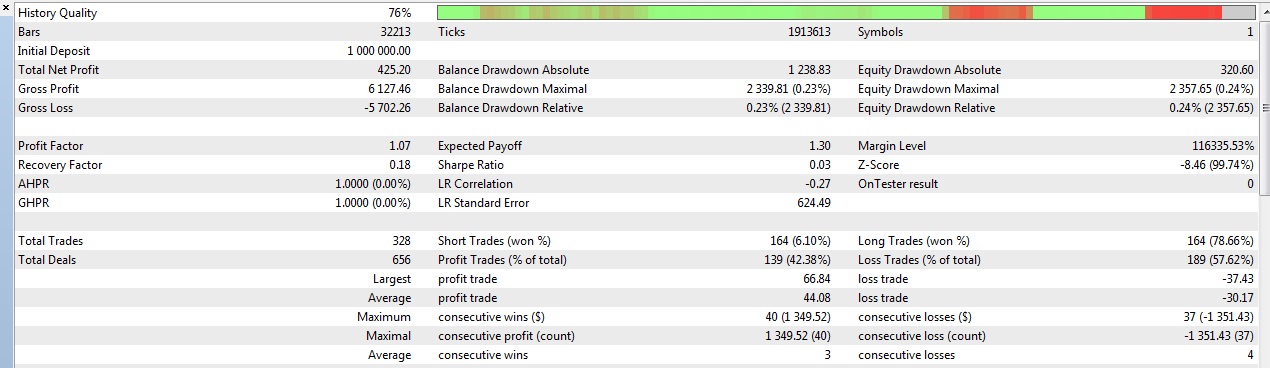The width and height of the screenshot is (1270, 368).
Task: Click the LR Standard Error value 624.49
Action: point(815,203)
